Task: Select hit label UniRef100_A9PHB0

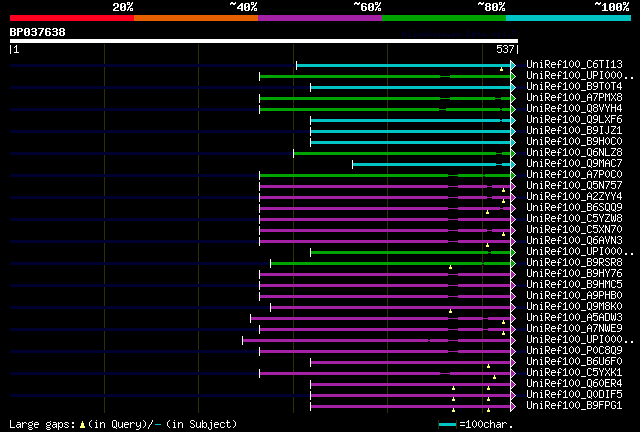Action: pos(574,296)
